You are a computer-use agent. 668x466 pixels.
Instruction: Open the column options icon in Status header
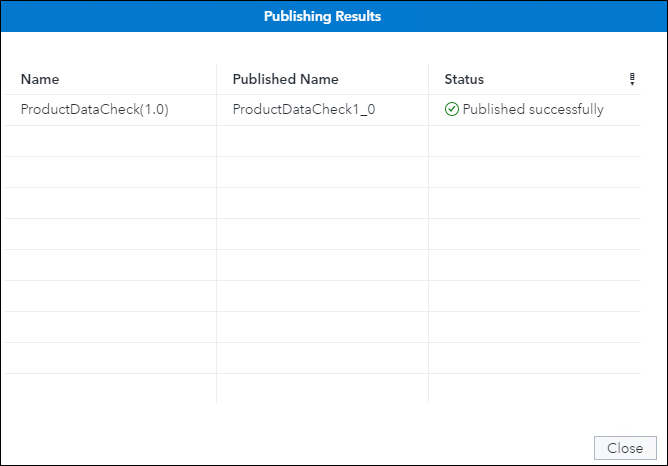click(x=632, y=79)
